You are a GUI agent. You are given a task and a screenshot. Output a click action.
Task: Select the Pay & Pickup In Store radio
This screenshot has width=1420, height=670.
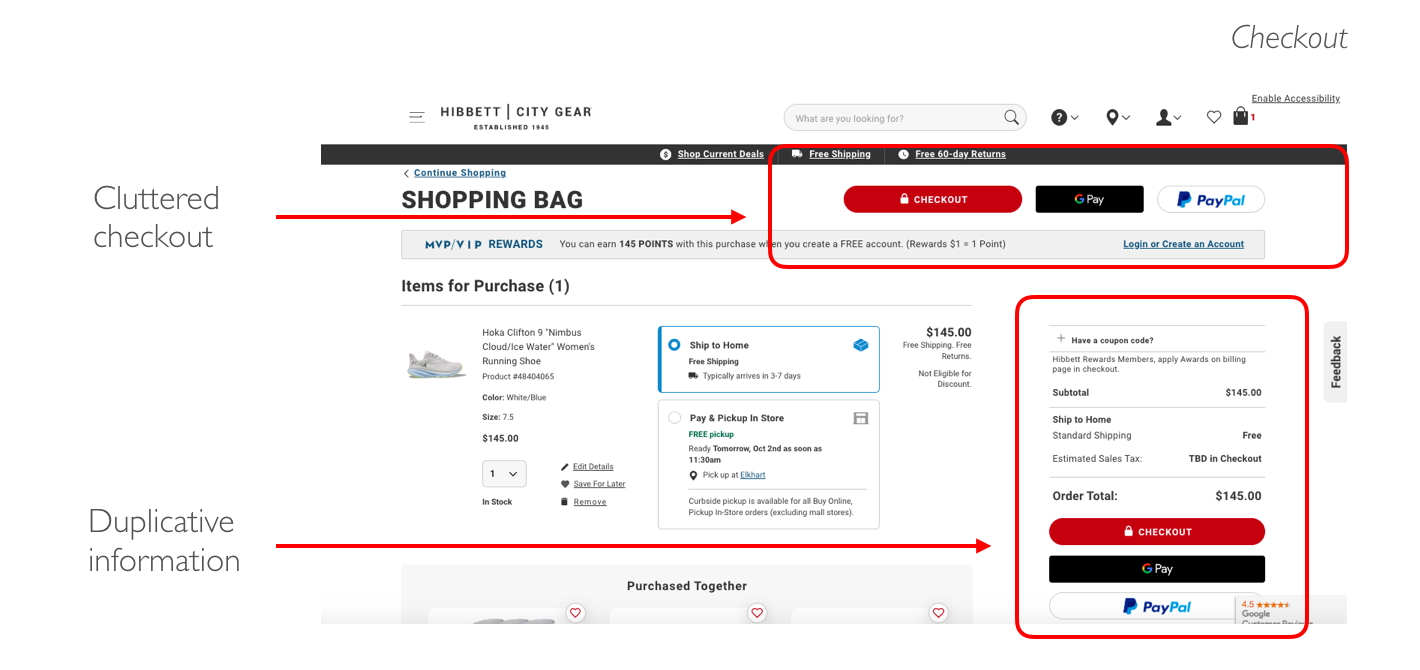674,418
